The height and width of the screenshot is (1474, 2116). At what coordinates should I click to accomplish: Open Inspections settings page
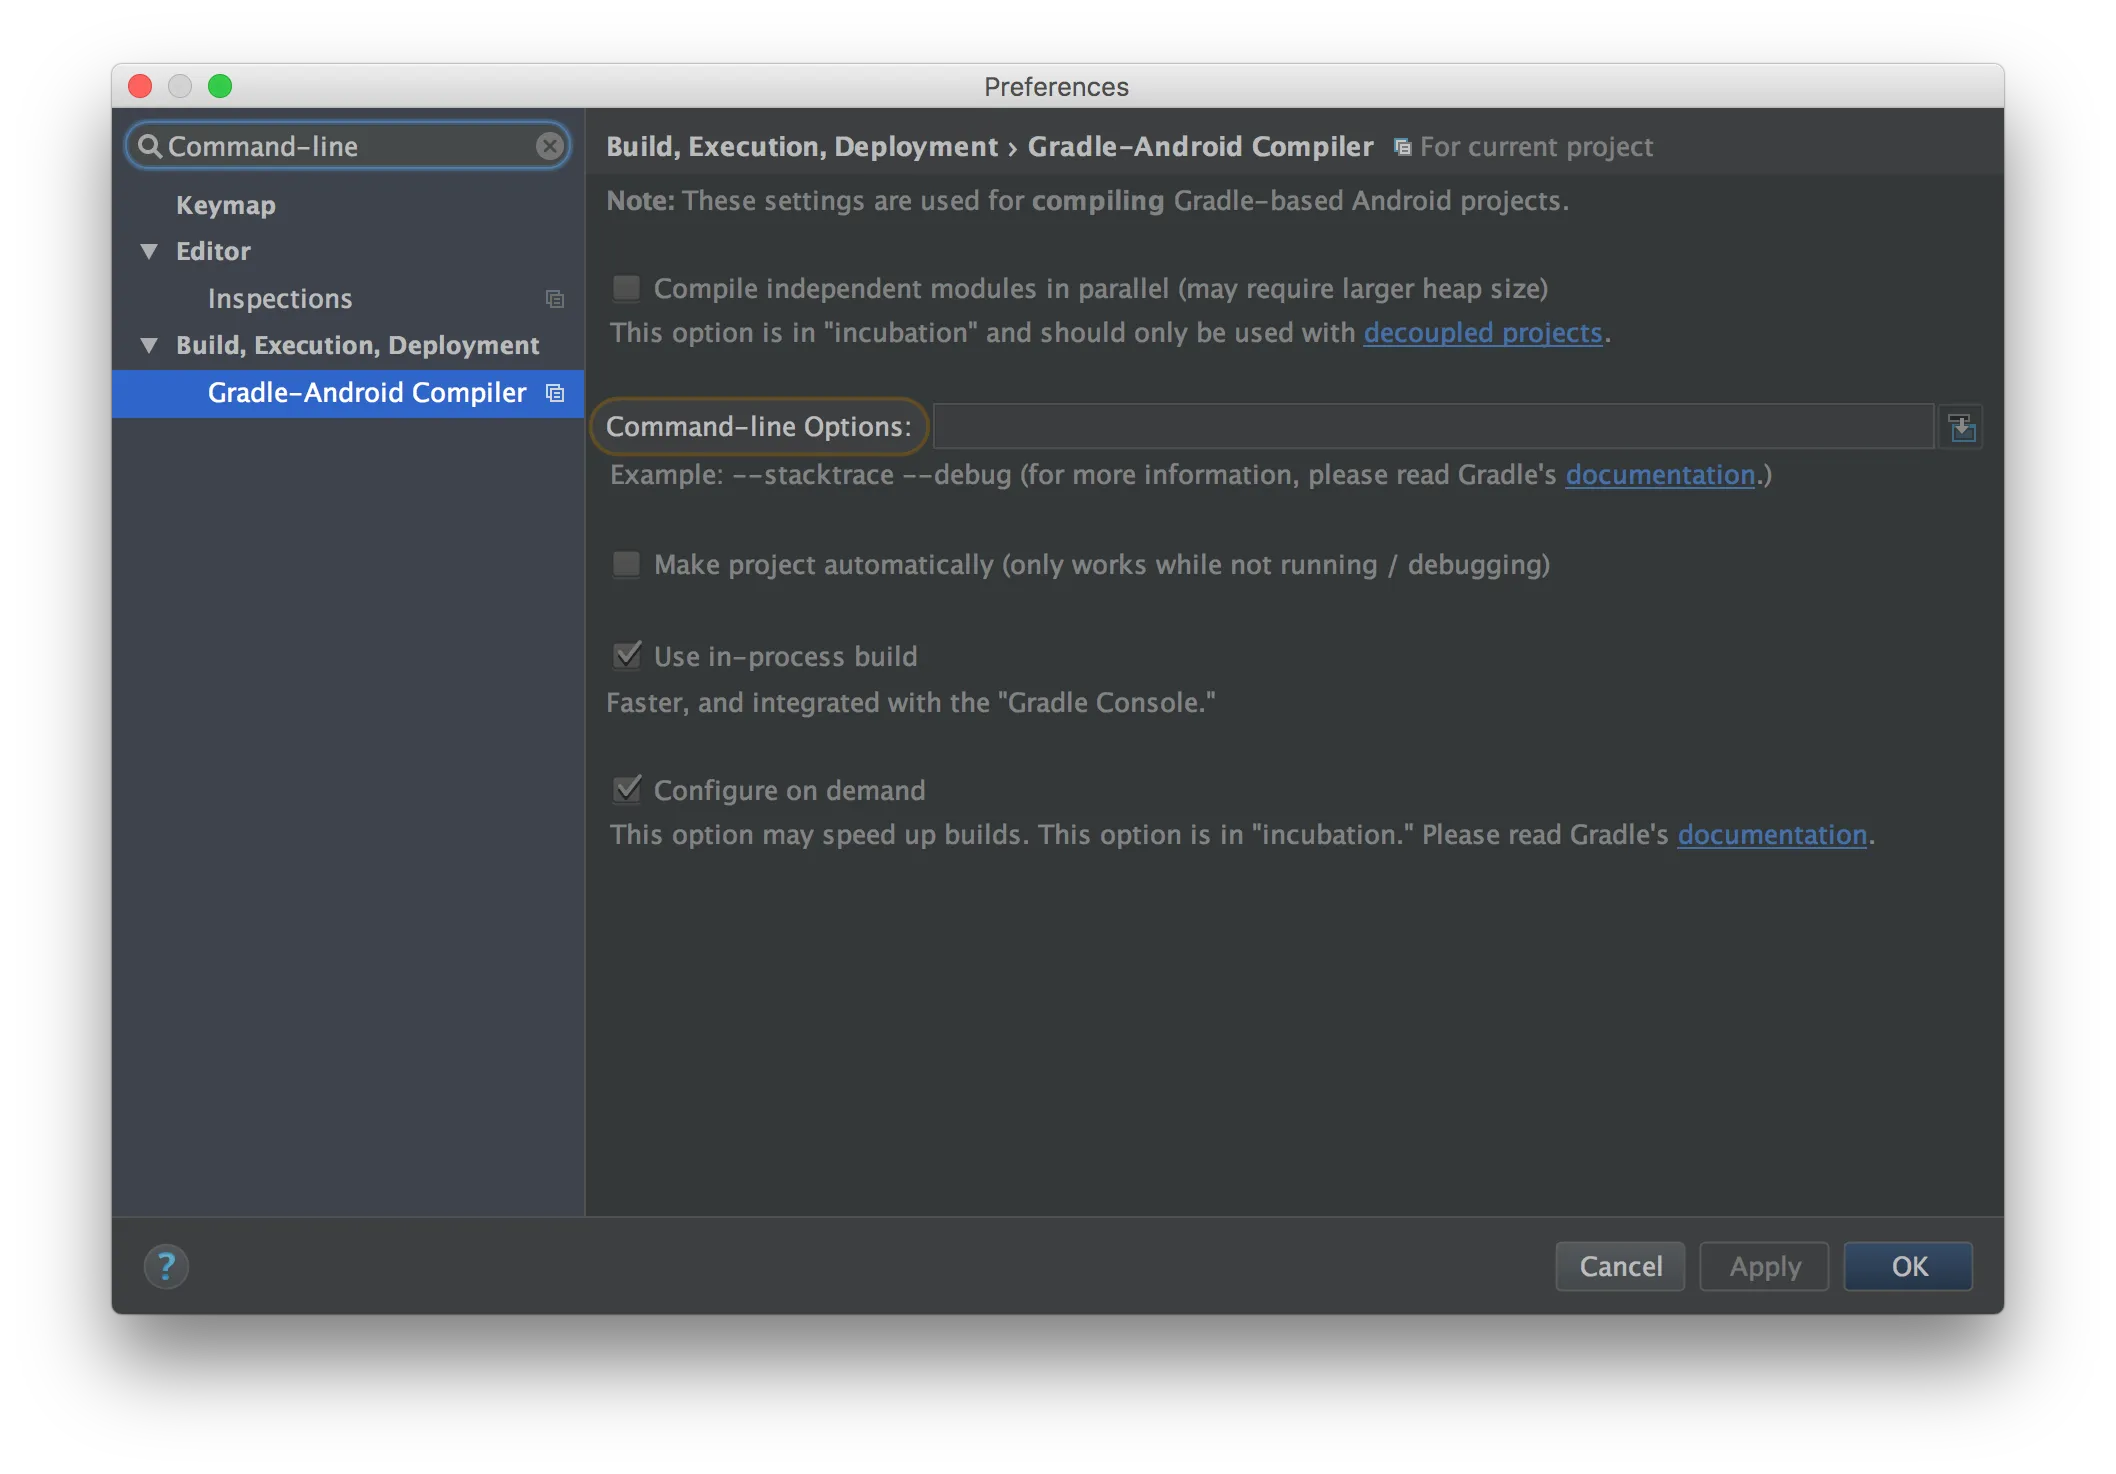tap(280, 299)
